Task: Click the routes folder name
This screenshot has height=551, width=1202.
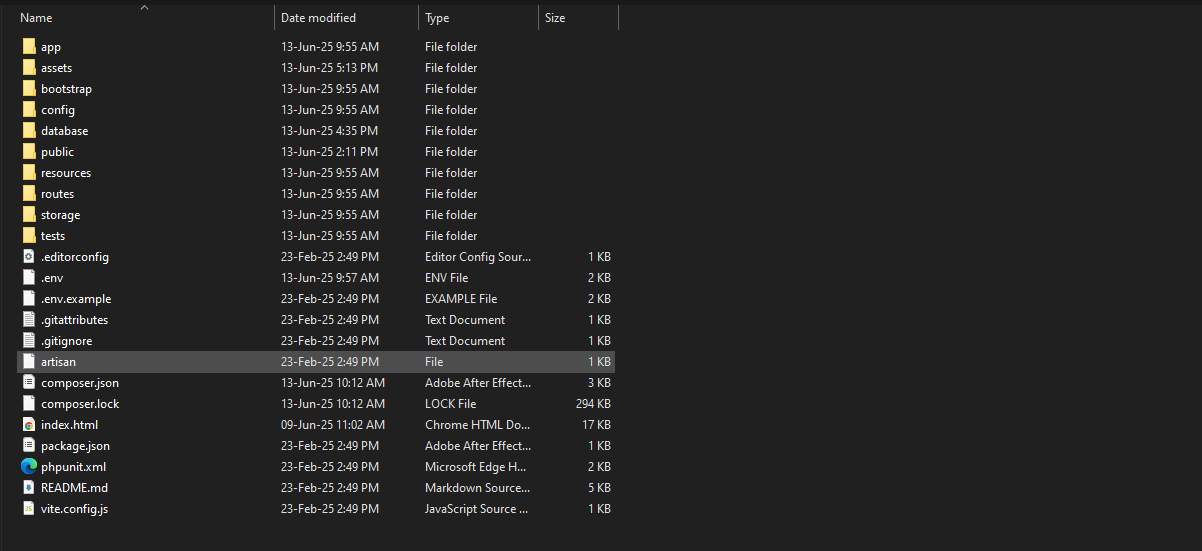Action: click(x=57, y=194)
